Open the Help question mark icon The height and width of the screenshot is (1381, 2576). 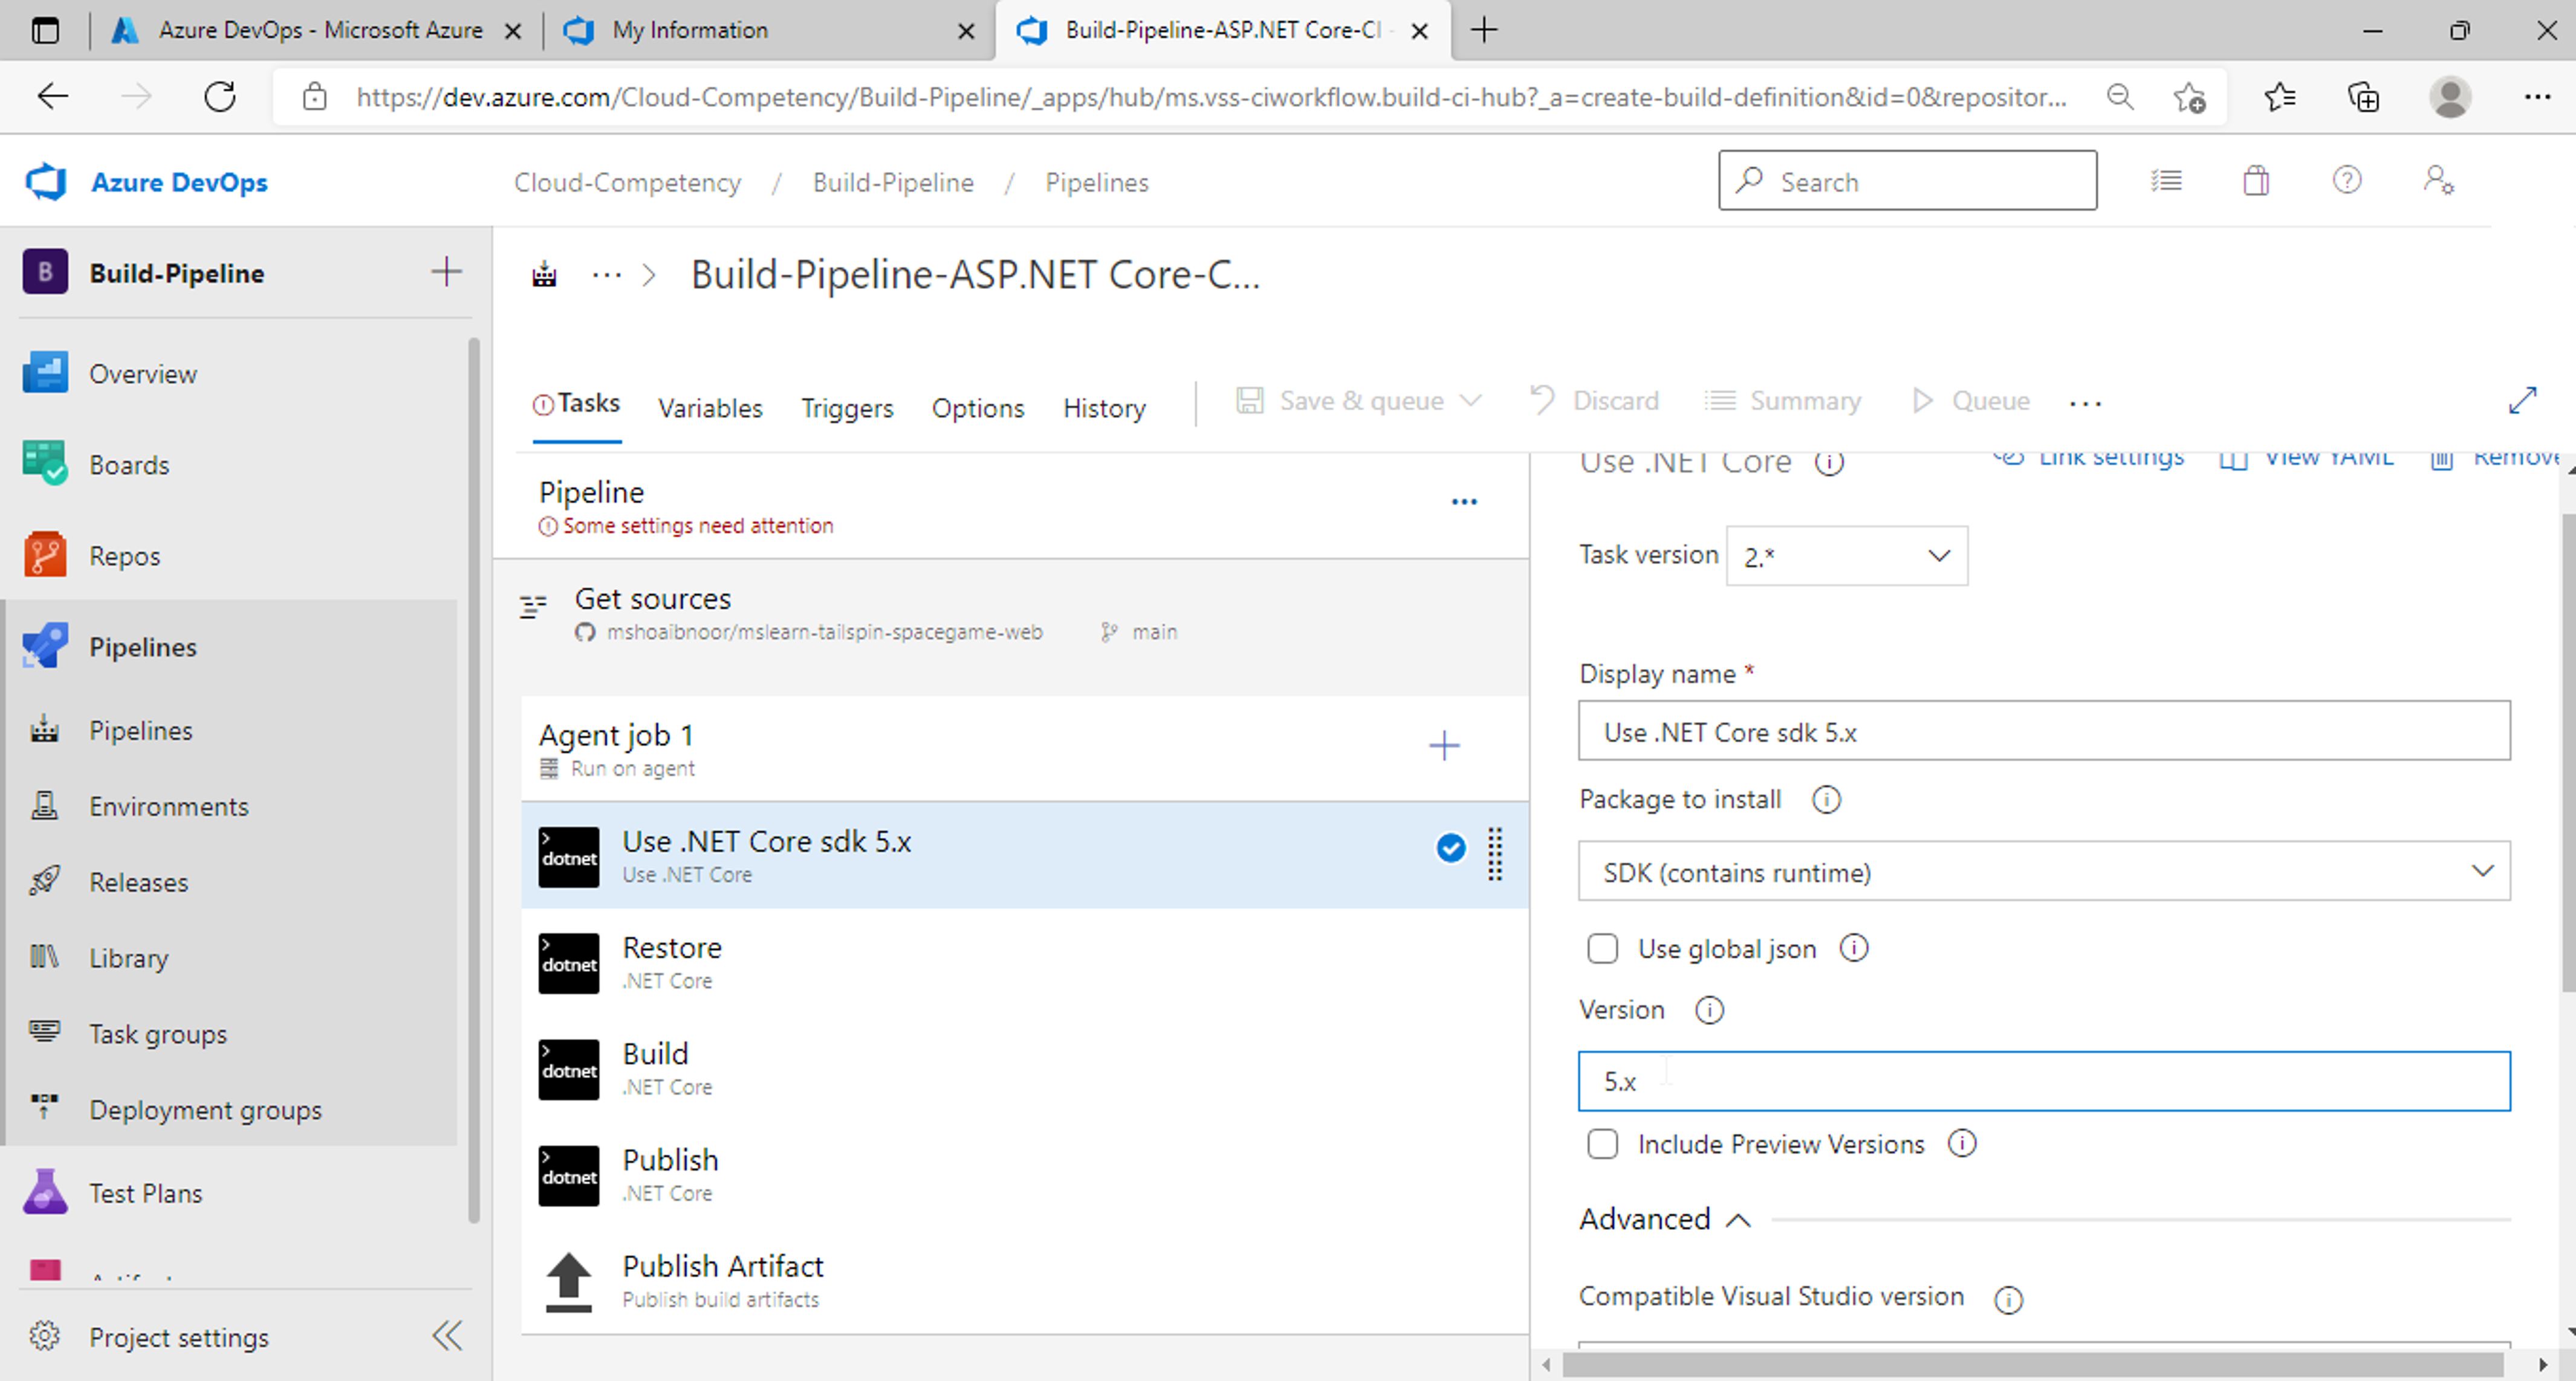tap(2347, 181)
